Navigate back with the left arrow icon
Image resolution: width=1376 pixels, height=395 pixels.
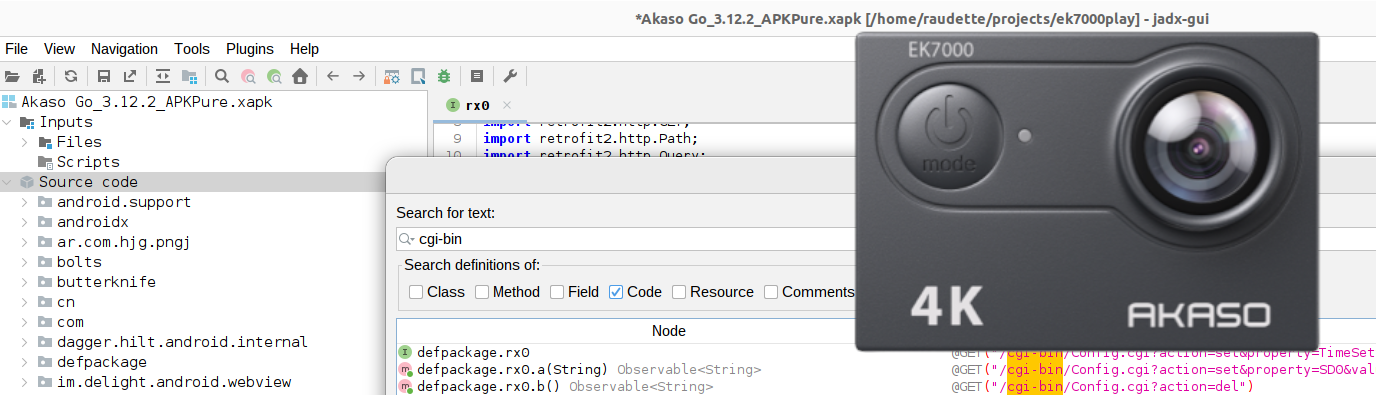333,76
